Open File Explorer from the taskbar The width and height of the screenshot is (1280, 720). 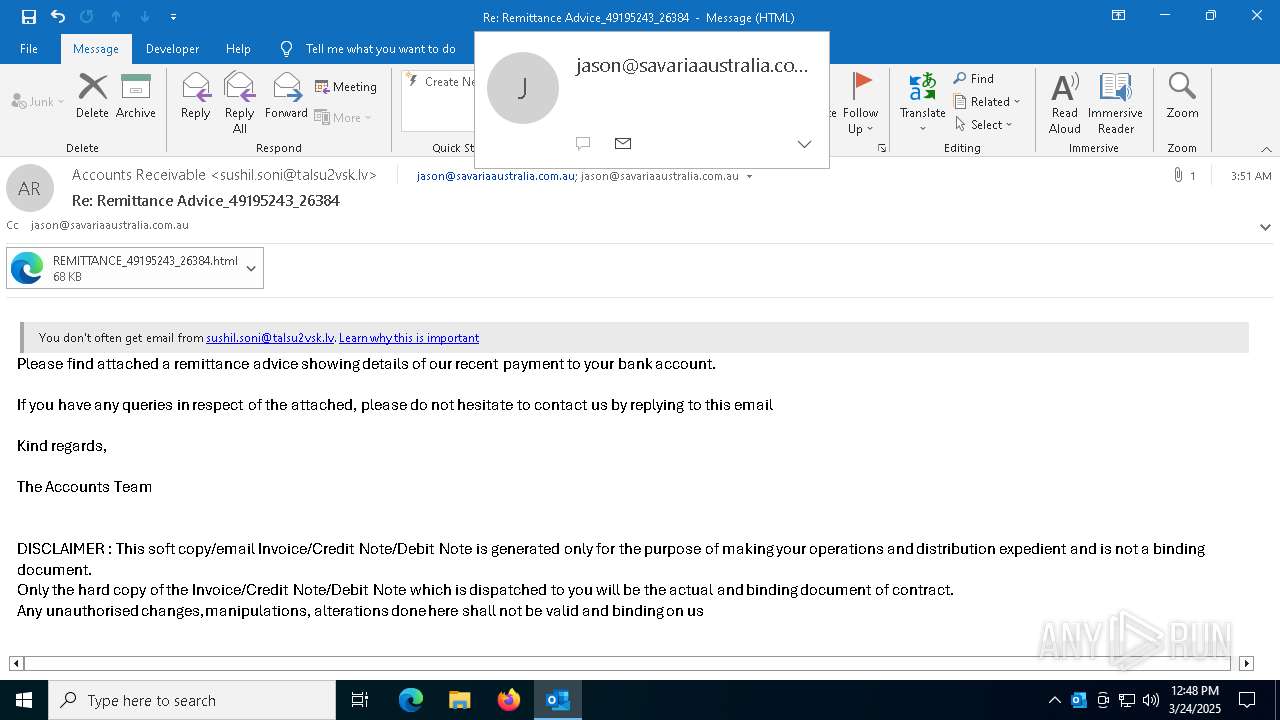[x=460, y=700]
